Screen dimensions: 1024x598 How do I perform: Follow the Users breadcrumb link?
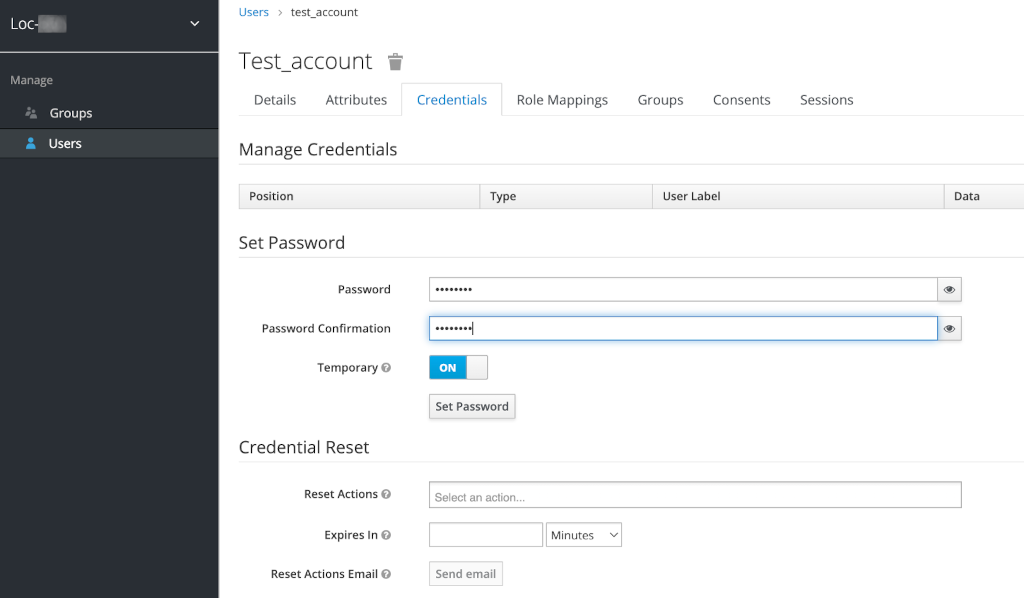(254, 12)
